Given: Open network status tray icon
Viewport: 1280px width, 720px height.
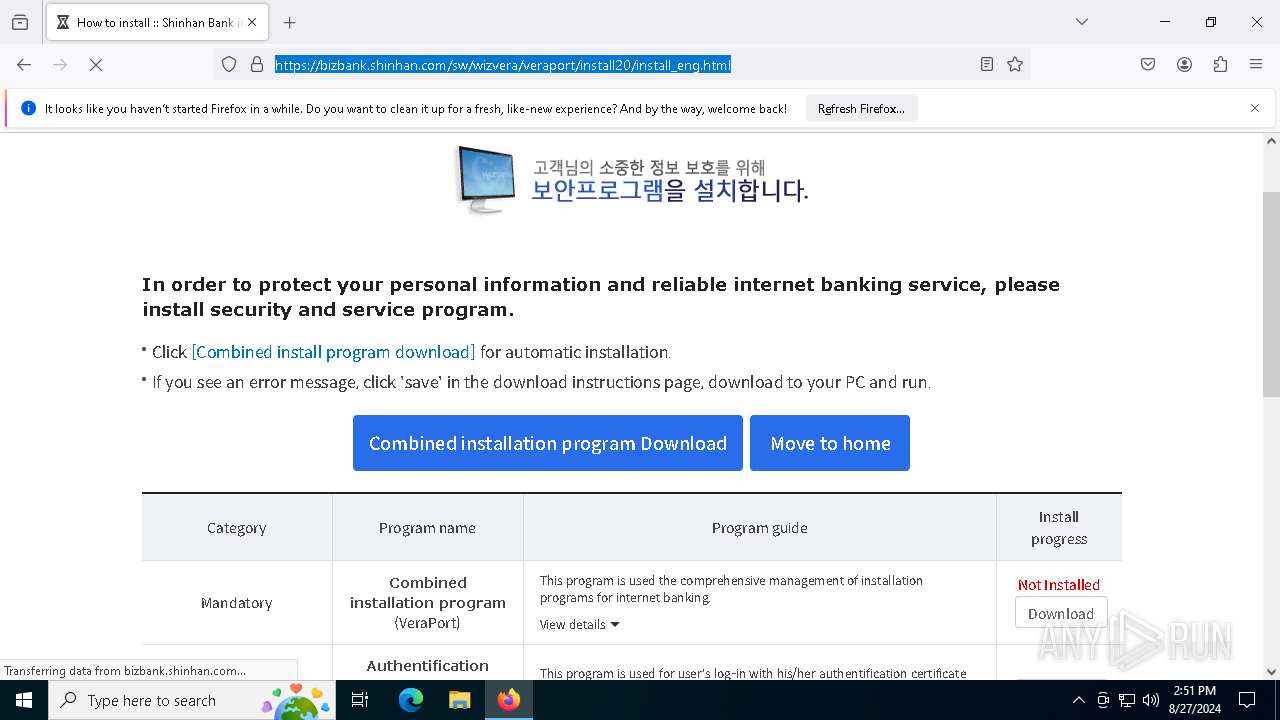Looking at the screenshot, I should (1127, 700).
